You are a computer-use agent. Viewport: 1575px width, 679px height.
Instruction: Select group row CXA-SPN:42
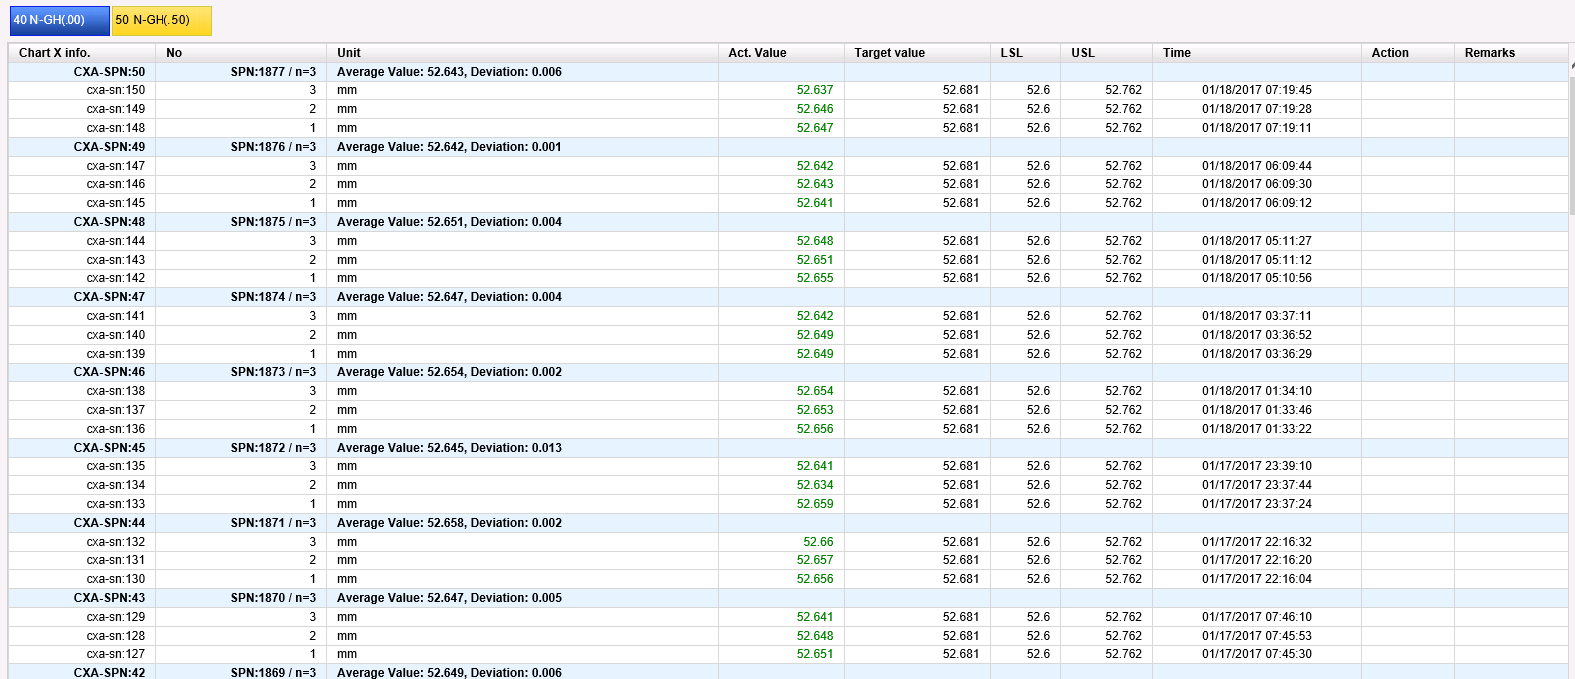pyautogui.click(x=788, y=672)
